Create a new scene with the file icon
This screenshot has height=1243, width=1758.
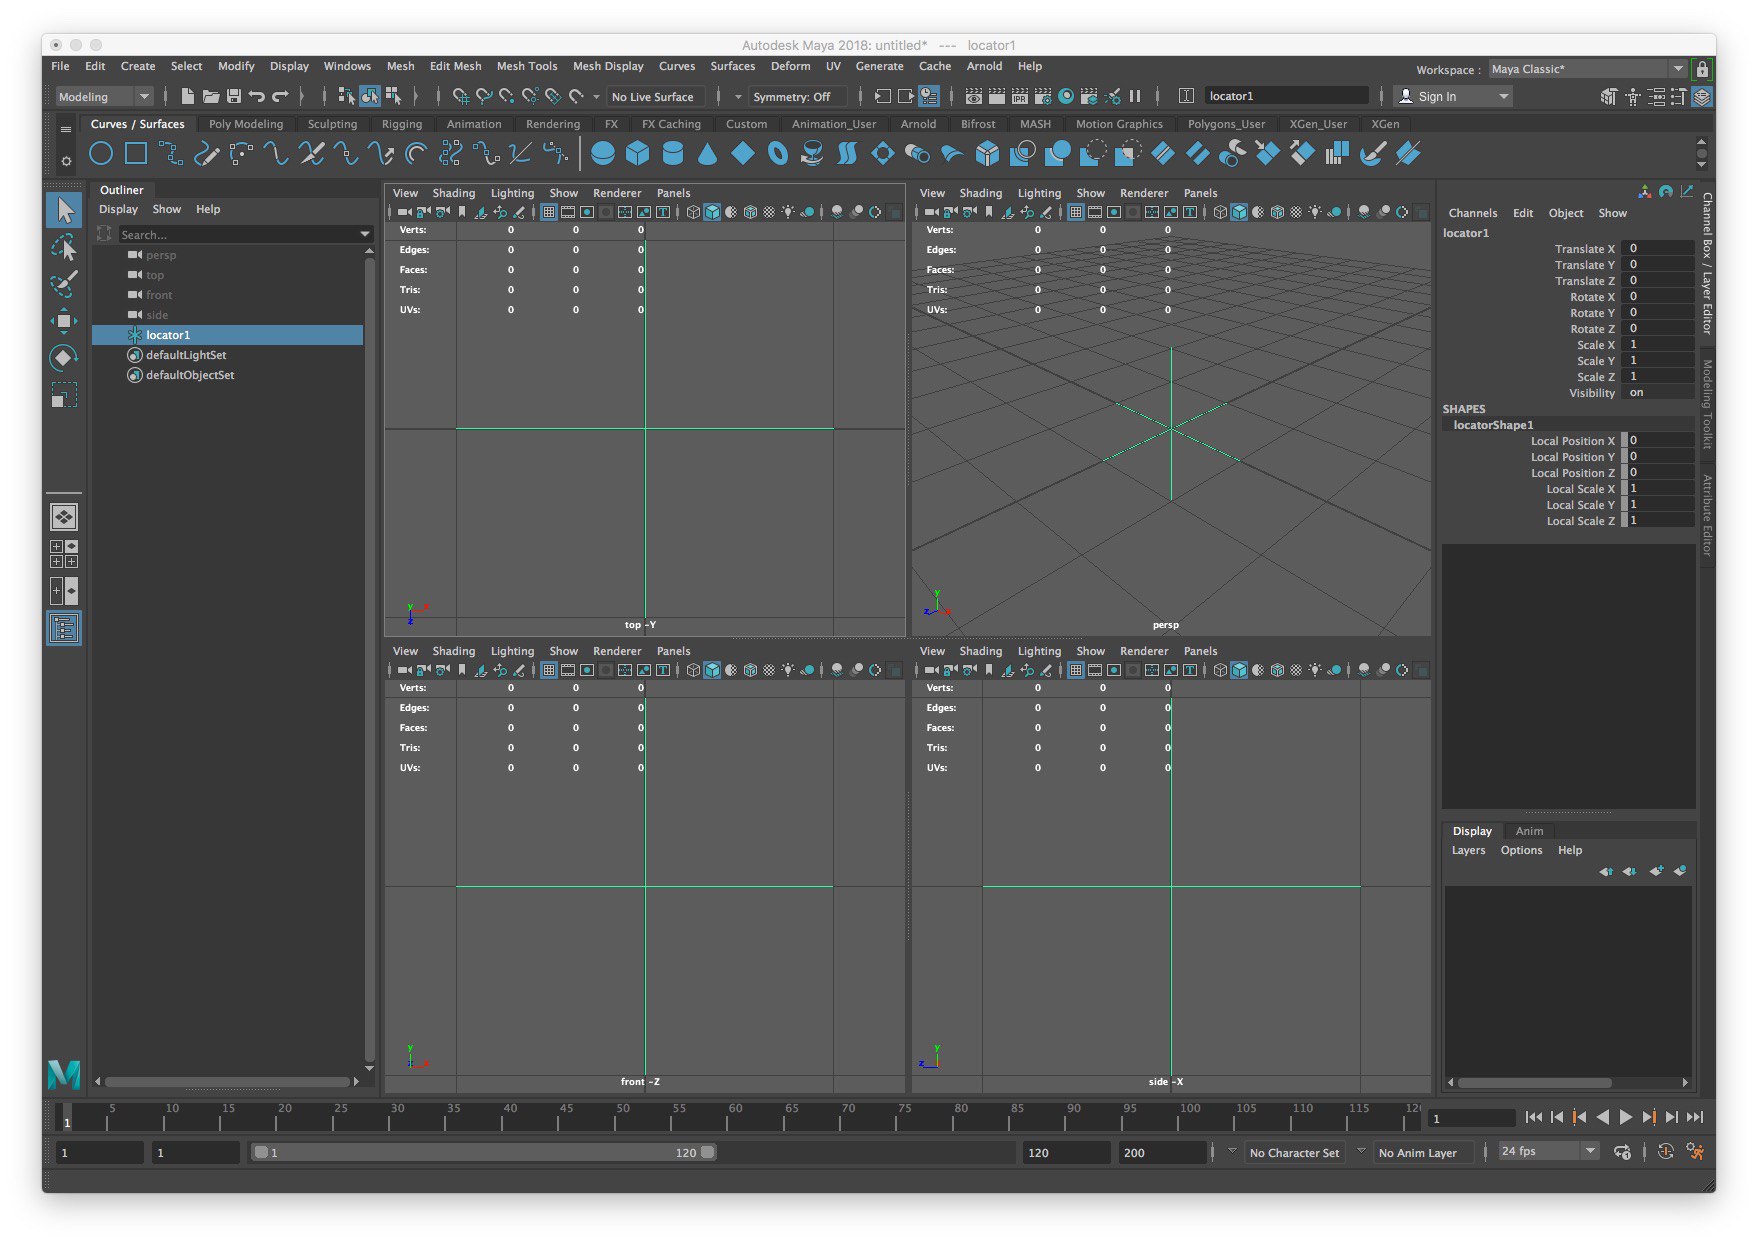[x=188, y=96]
